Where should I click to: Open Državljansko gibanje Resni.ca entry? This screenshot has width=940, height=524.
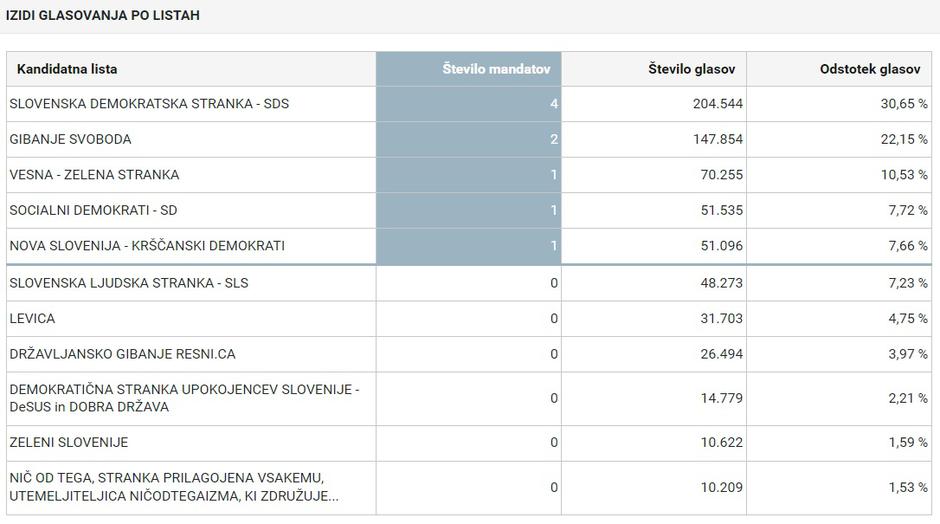click(x=122, y=354)
